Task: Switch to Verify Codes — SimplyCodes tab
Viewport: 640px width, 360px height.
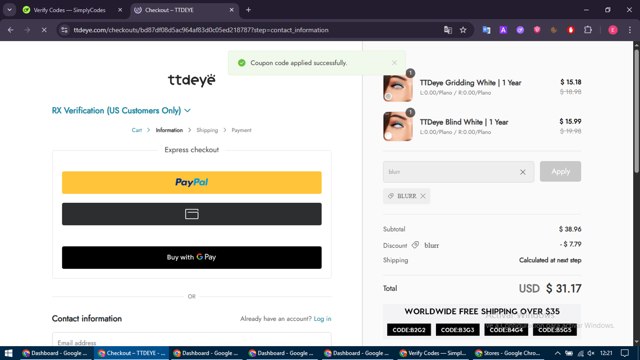Action: click(x=69, y=10)
